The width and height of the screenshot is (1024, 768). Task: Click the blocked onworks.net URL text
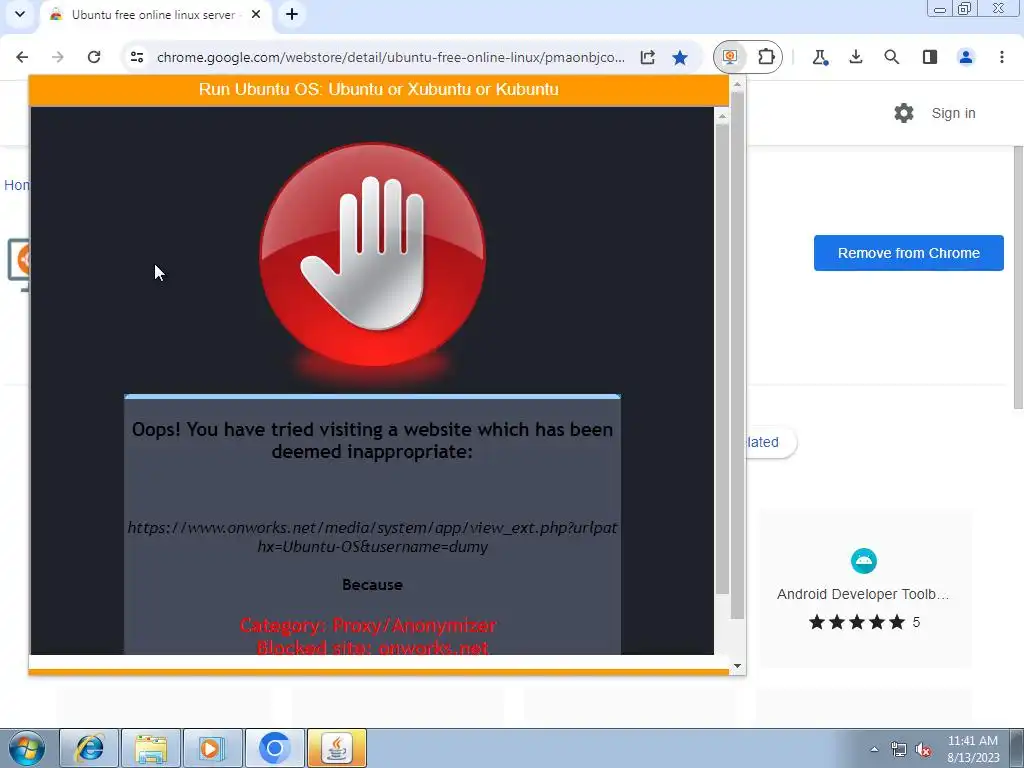tap(372, 537)
